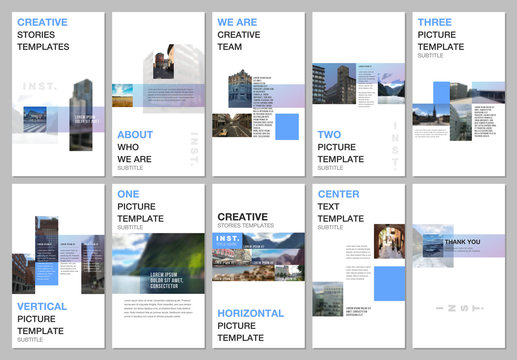
Task: Click the glass building photo in the Center Text card
Action: coord(328,299)
